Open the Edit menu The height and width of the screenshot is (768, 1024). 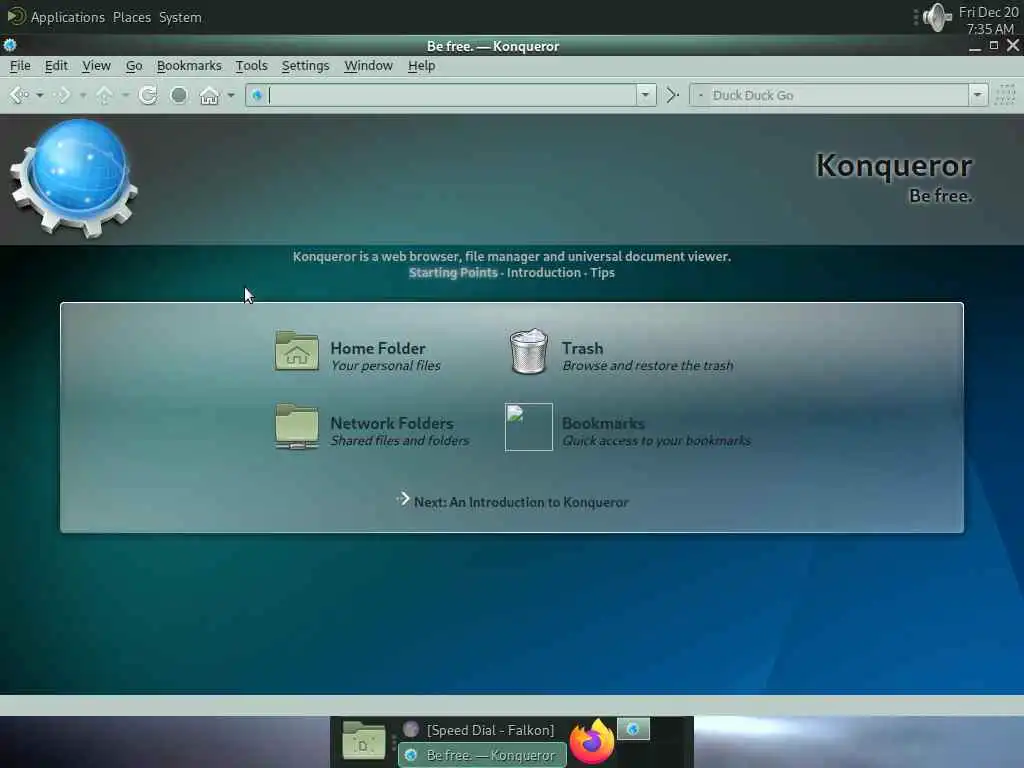tap(56, 66)
